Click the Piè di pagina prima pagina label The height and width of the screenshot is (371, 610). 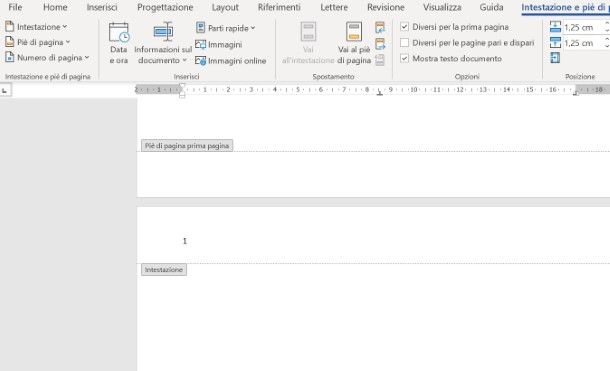pos(187,146)
